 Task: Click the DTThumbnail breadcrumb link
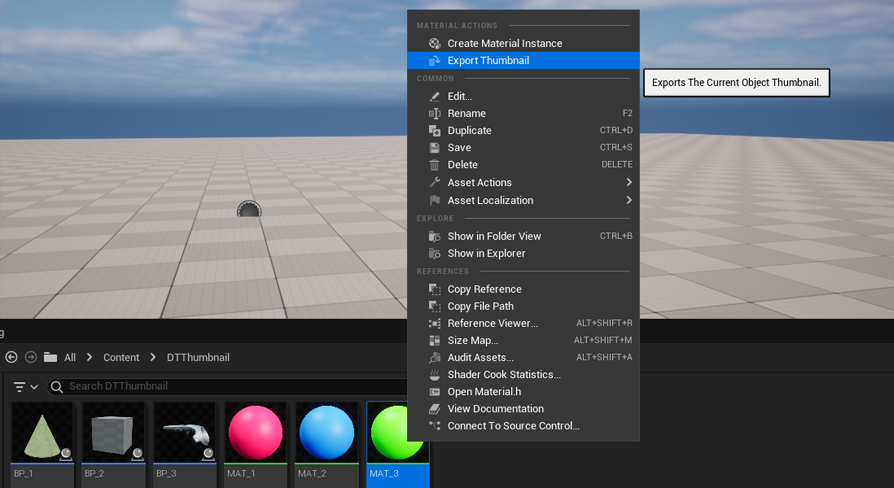[x=198, y=357]
